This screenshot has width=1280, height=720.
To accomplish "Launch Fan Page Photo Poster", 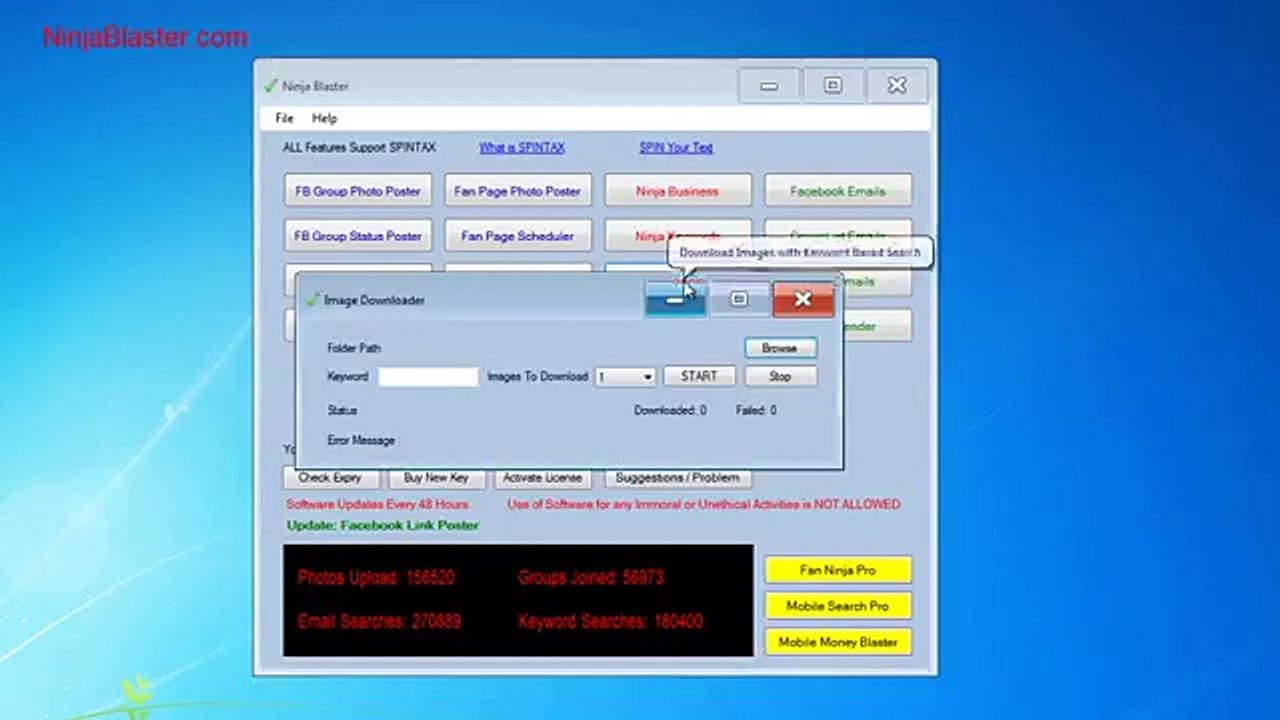I will click(x=518, y=191).
